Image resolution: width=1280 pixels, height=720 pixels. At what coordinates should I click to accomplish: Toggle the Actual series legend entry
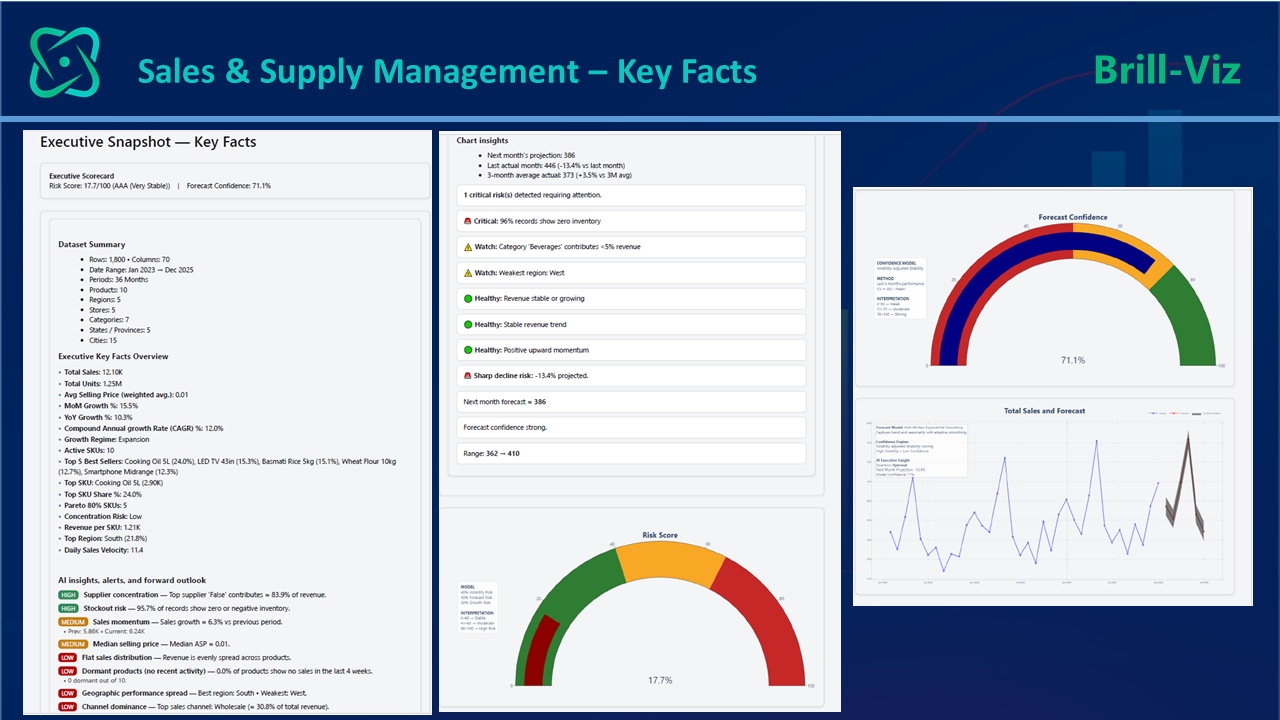[x=1157, y=413]
